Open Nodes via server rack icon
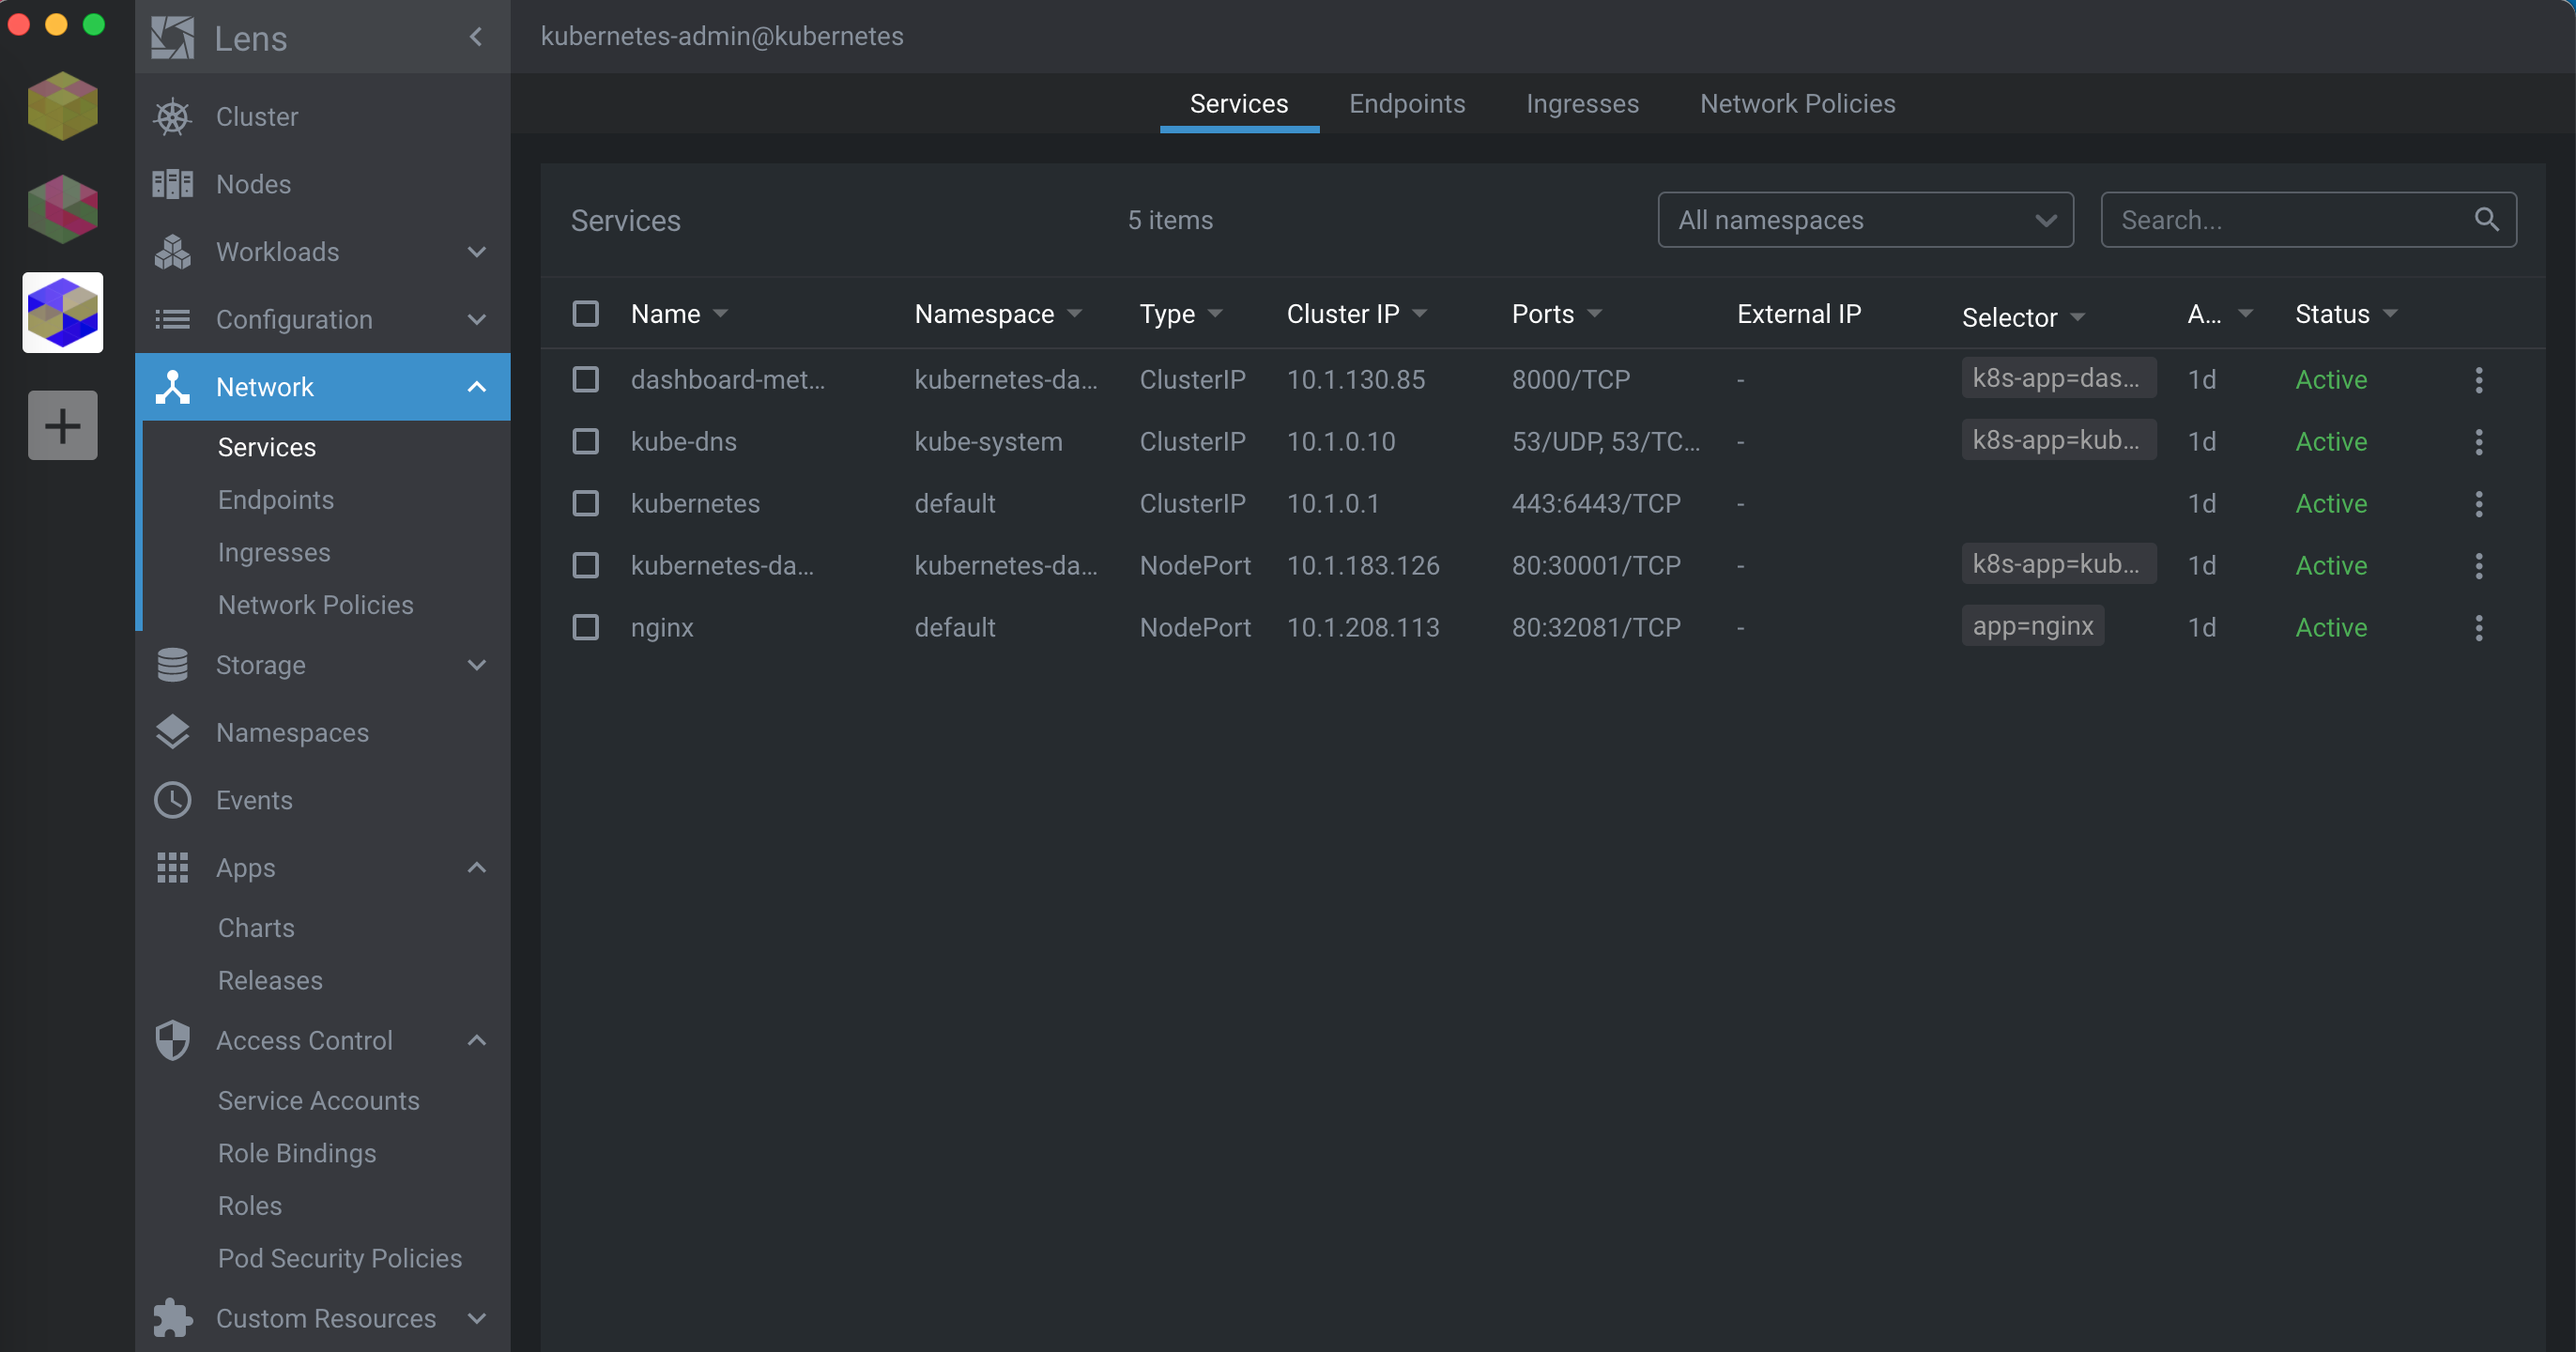2576x1352 pixels. [172, 184]
